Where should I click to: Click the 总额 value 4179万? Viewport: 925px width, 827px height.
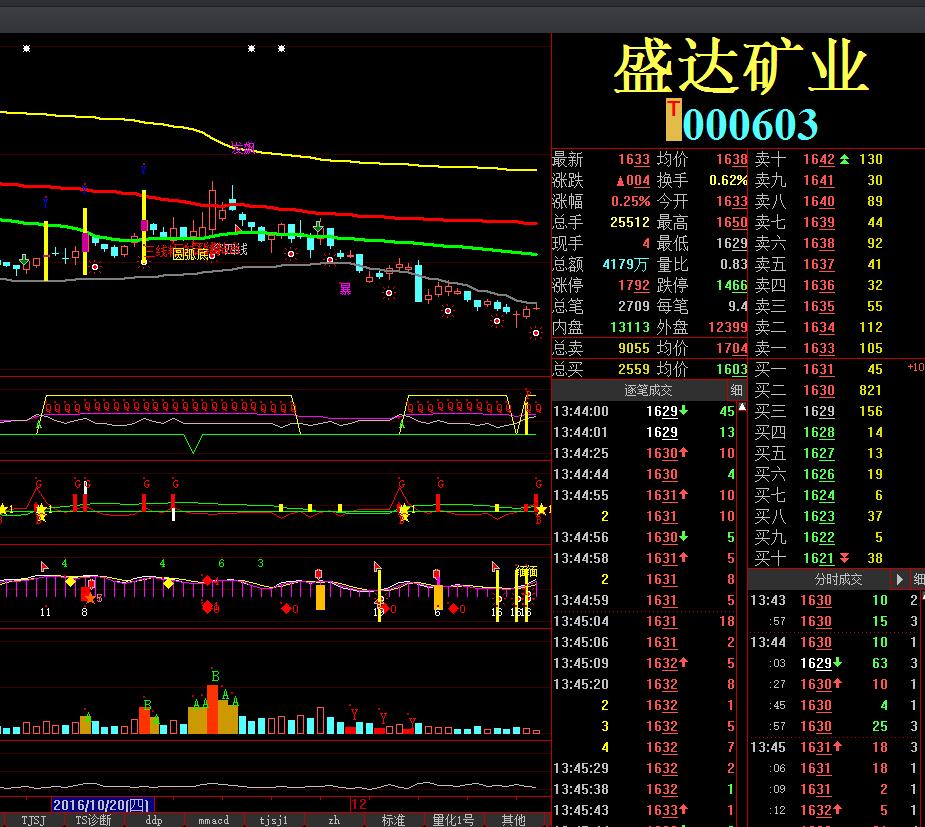pyautogui.click(x=625, y=264)
